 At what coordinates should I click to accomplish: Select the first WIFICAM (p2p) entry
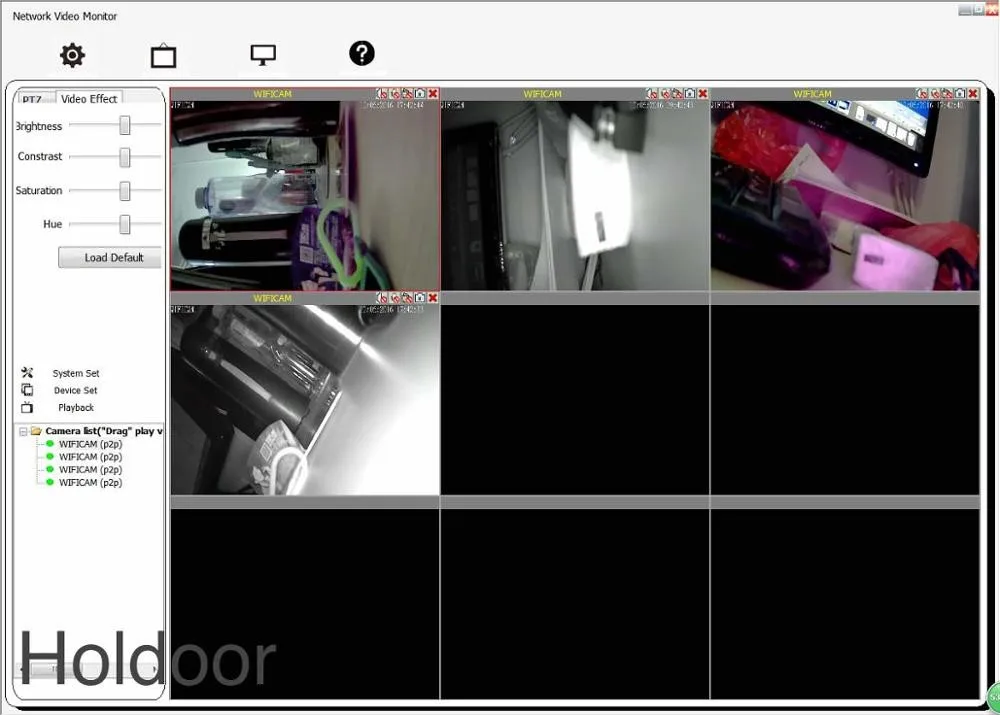click(x=90, y=444)
